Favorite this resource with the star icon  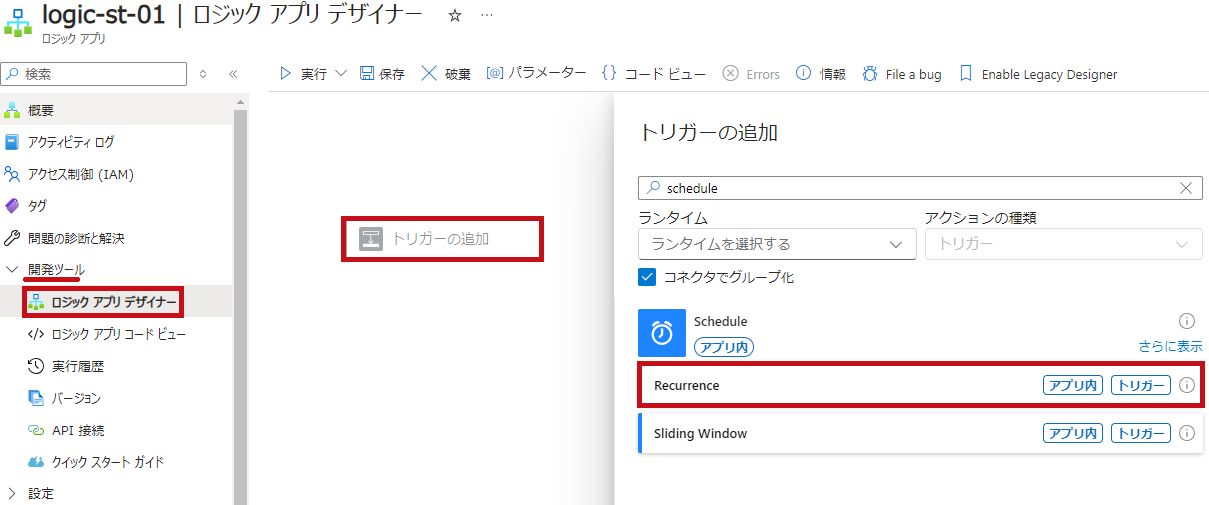455,16
